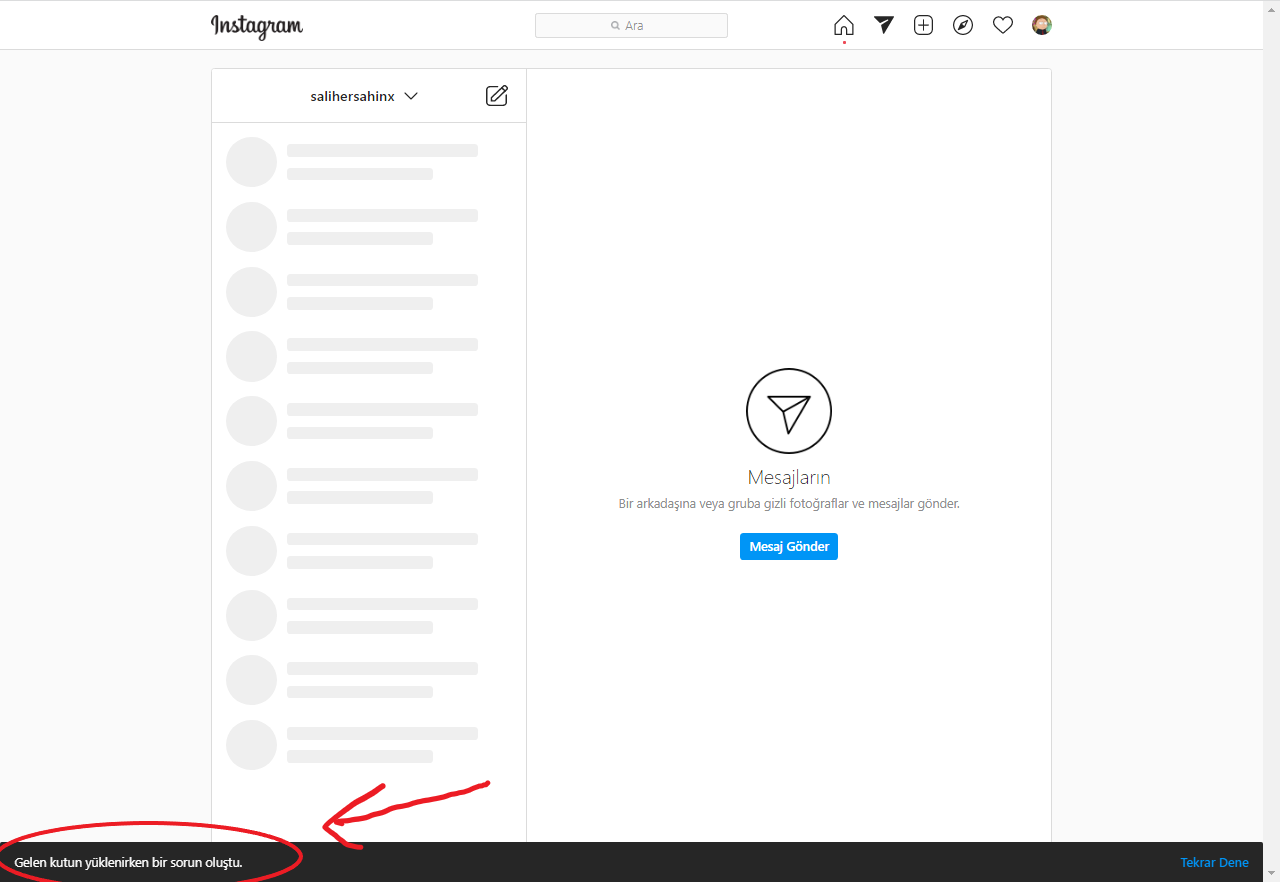
Task: Open the Explore compass icon
Action: pyautogui.click(x=963, y=25)
